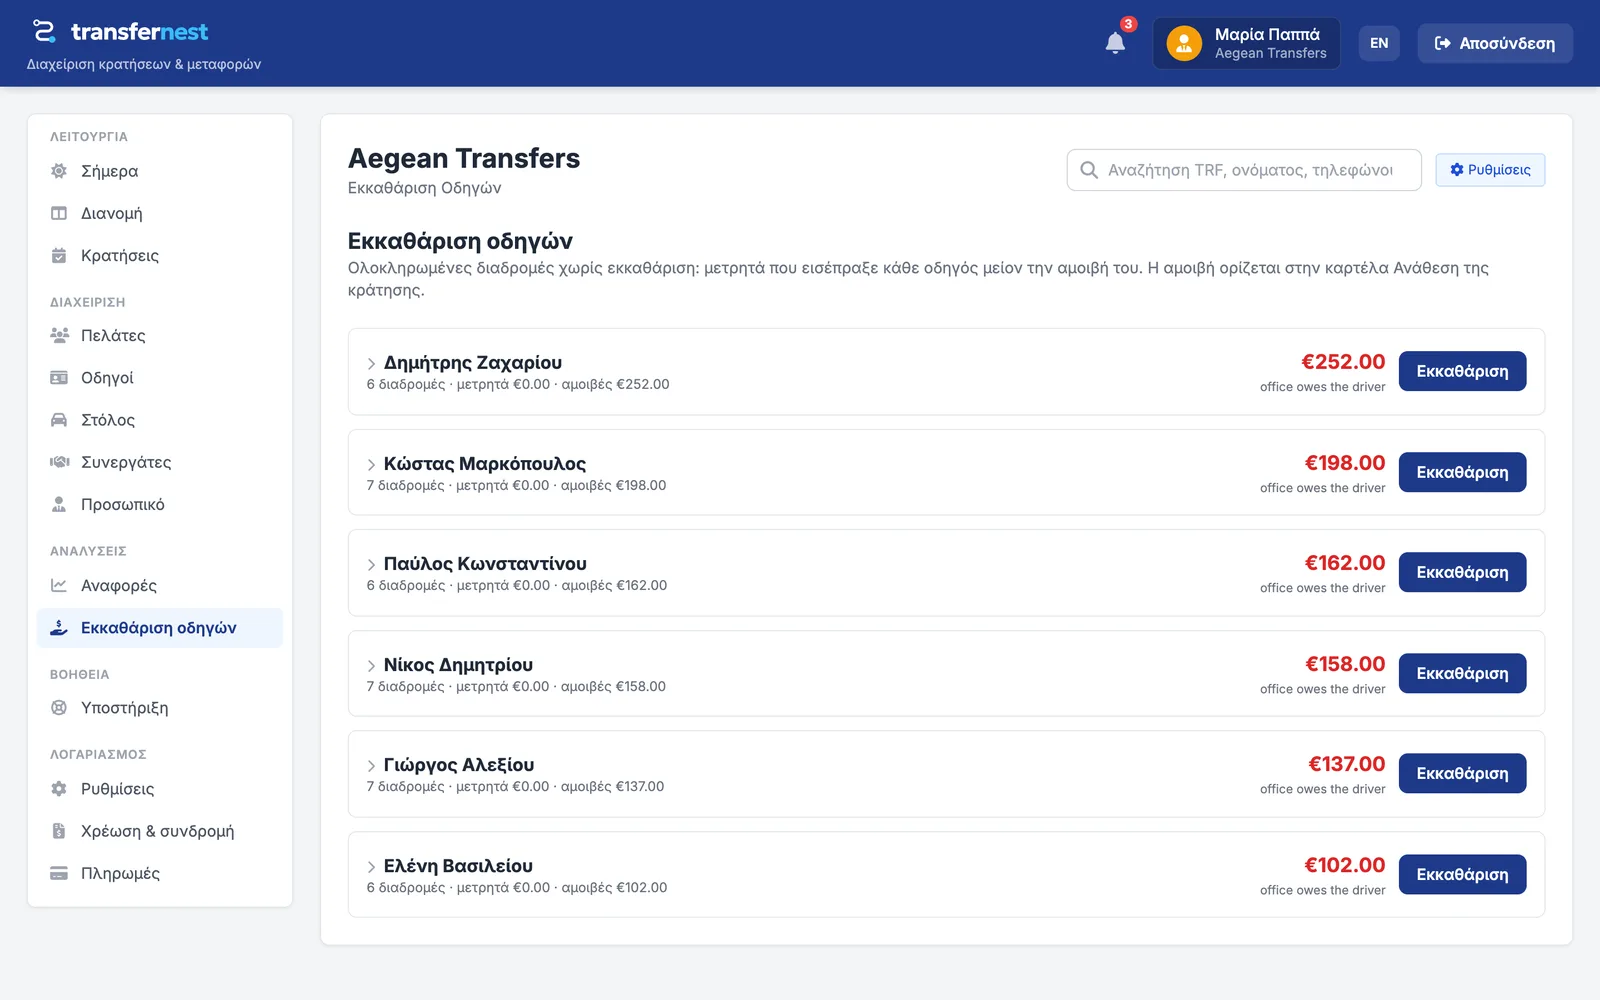1600x1000 pixels.
Task: Click the Πελάτες group icon
Action: pos(59,335)
